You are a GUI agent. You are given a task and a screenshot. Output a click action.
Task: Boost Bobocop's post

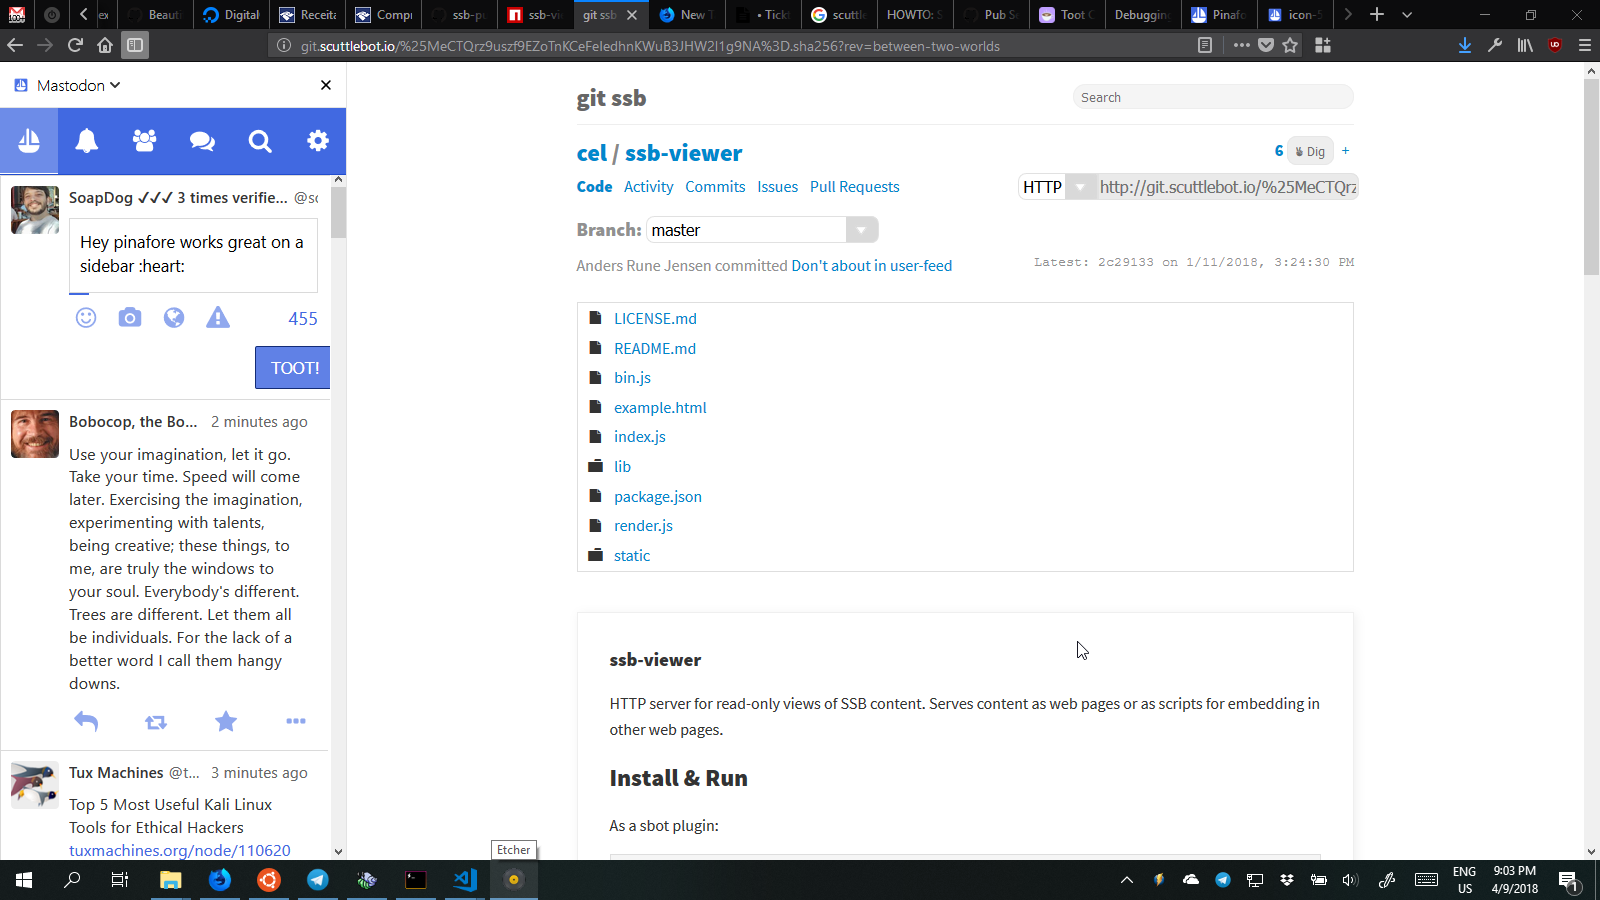pos(156,721)
